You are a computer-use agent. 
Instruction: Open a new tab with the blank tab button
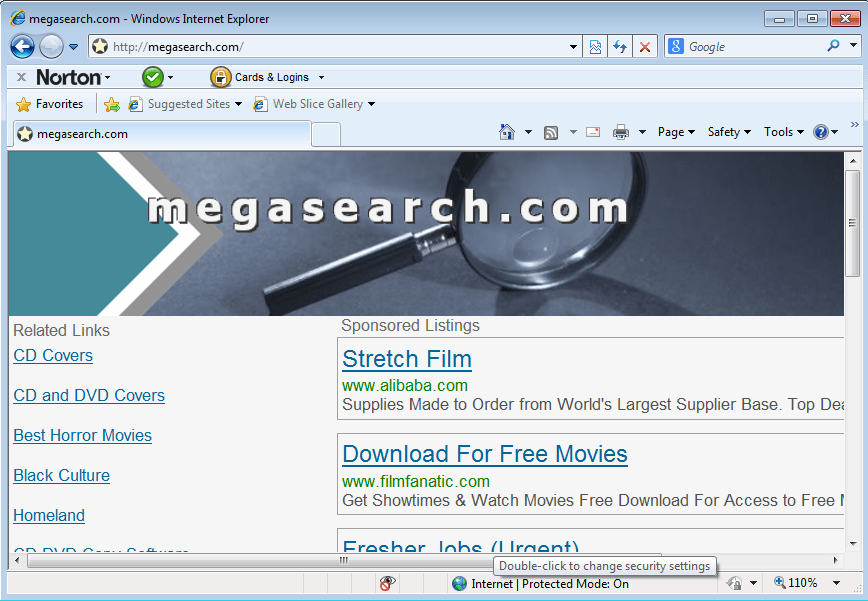coord(326,134)
